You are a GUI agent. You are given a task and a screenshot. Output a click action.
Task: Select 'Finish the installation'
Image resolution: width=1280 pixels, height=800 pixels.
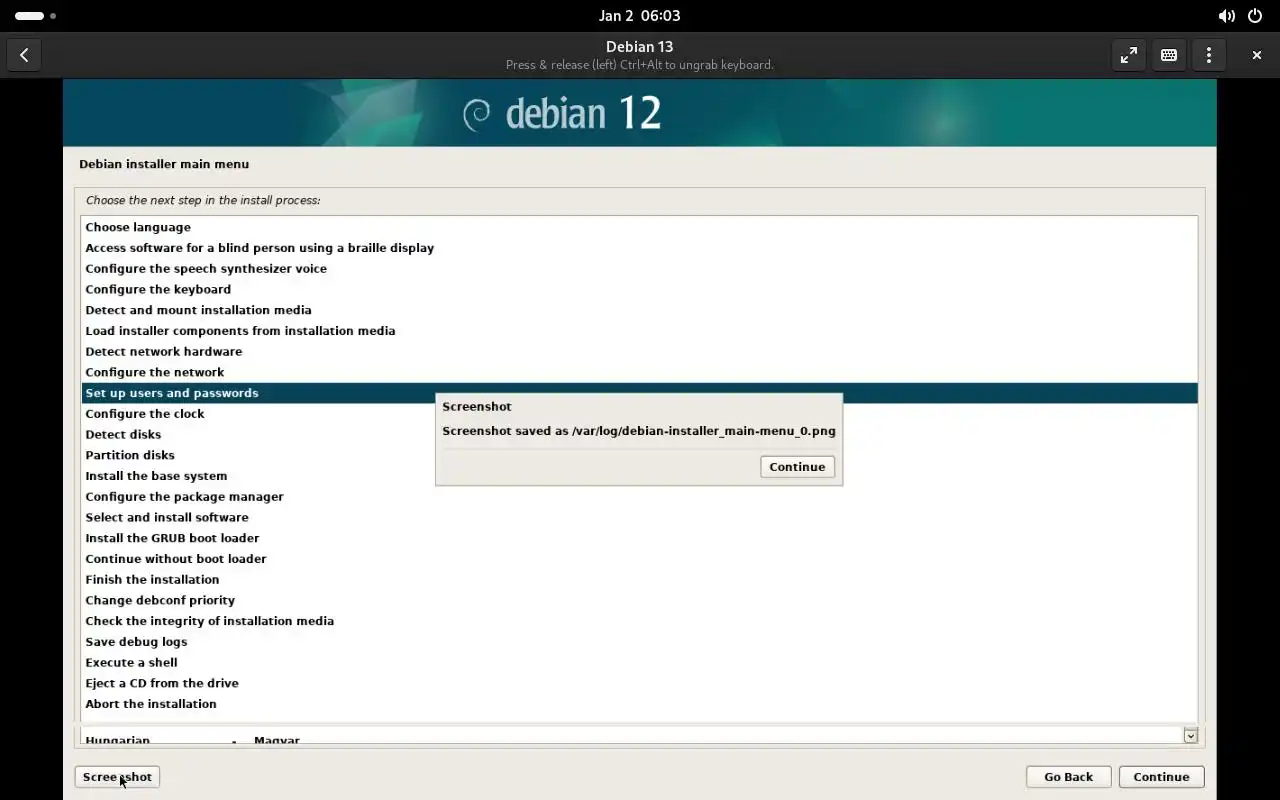click(639, 580)
